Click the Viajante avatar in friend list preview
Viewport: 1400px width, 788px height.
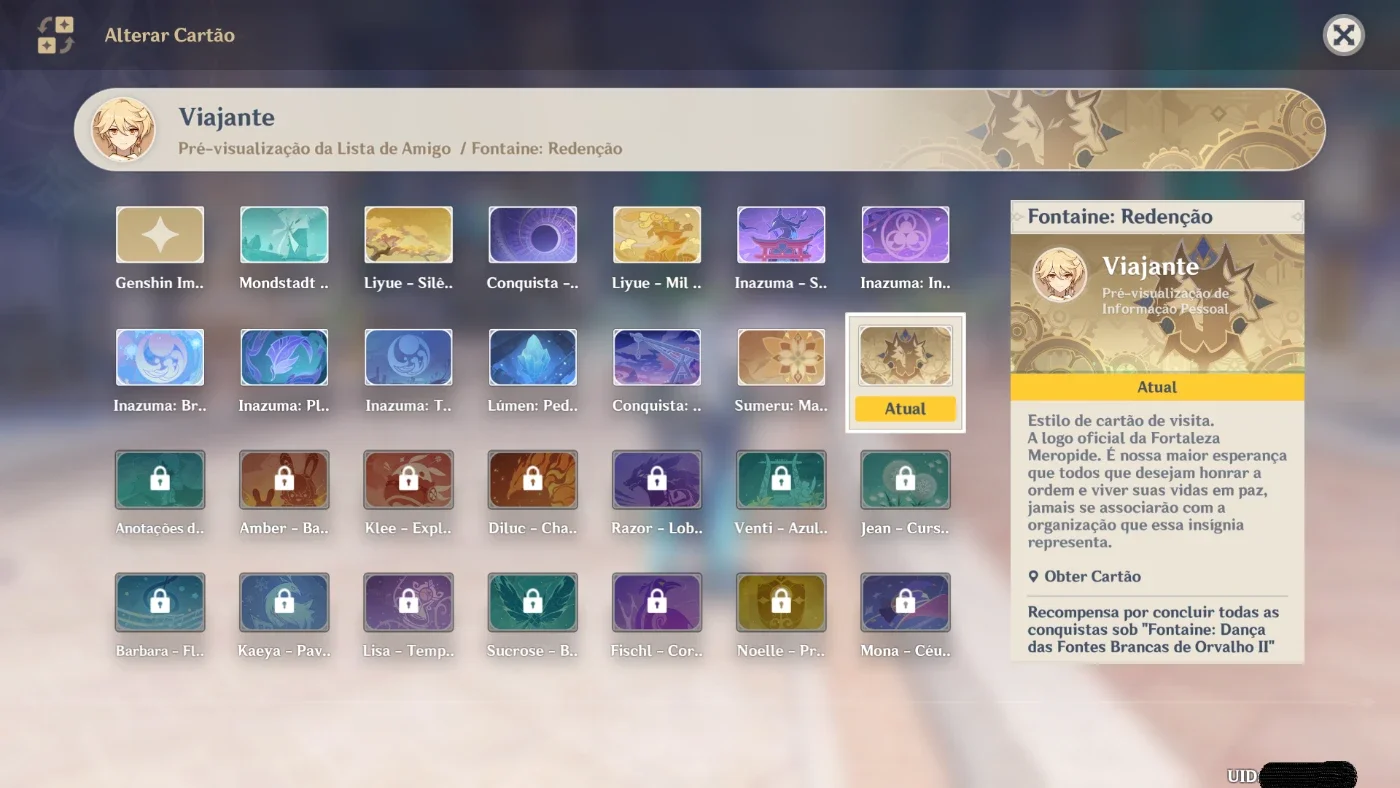[123, 130]
